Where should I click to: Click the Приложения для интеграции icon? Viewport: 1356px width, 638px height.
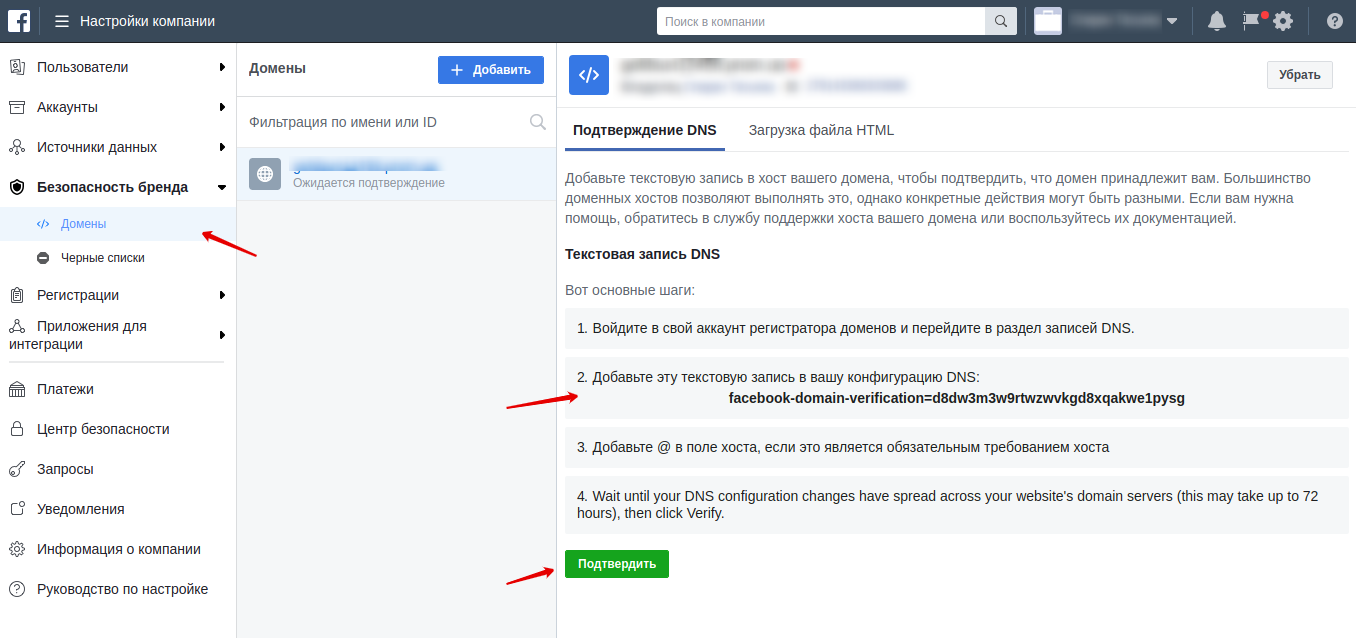(x=17, y=326)
